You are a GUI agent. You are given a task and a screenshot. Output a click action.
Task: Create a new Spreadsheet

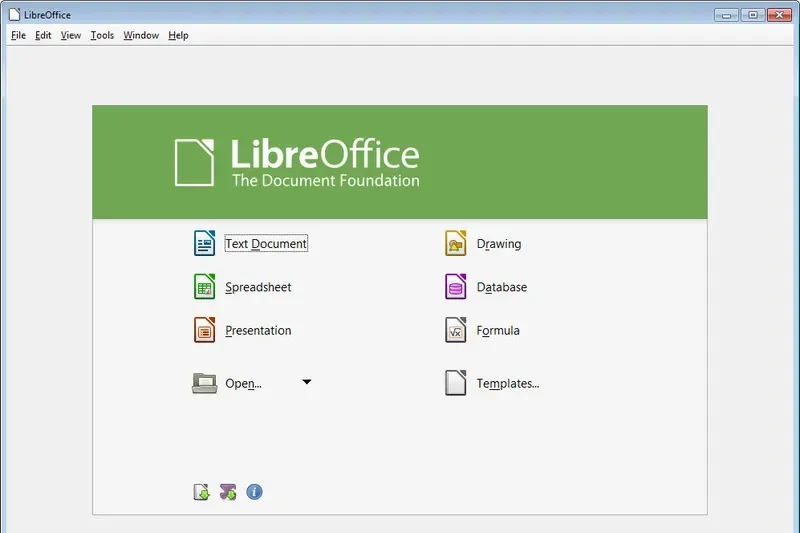click(258, 287)
